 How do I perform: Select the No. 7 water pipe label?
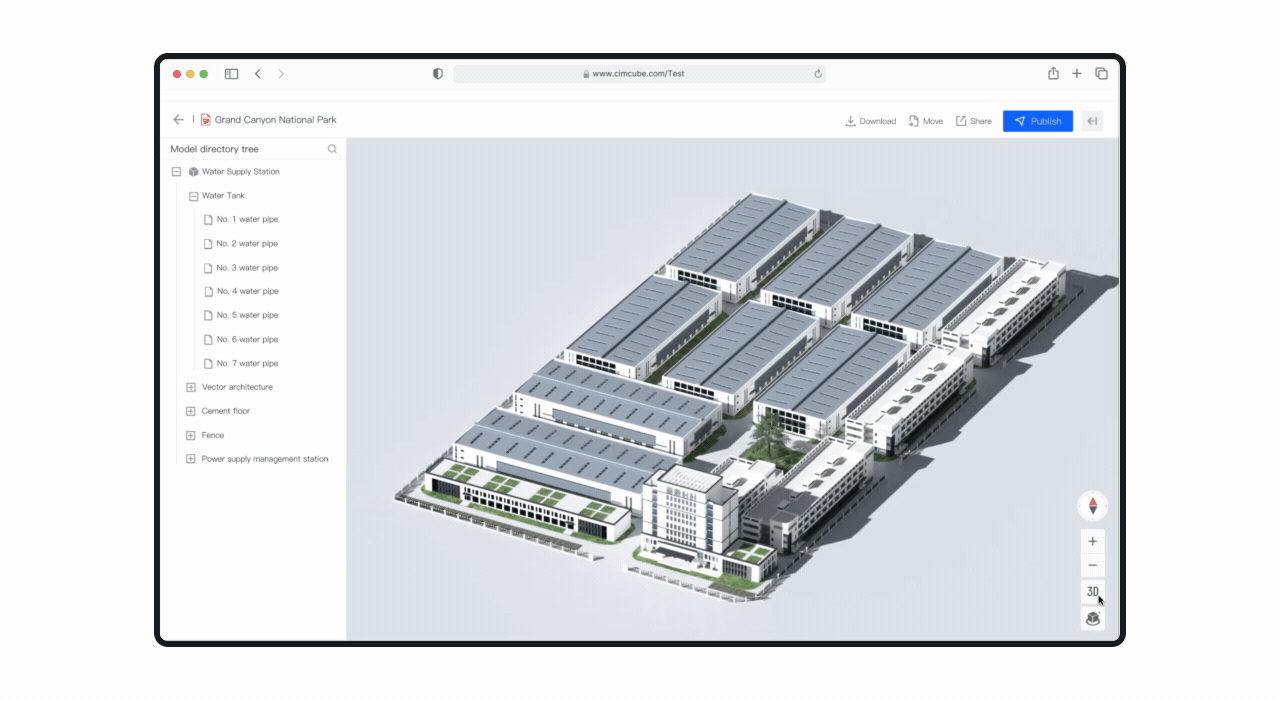(247, 363)
